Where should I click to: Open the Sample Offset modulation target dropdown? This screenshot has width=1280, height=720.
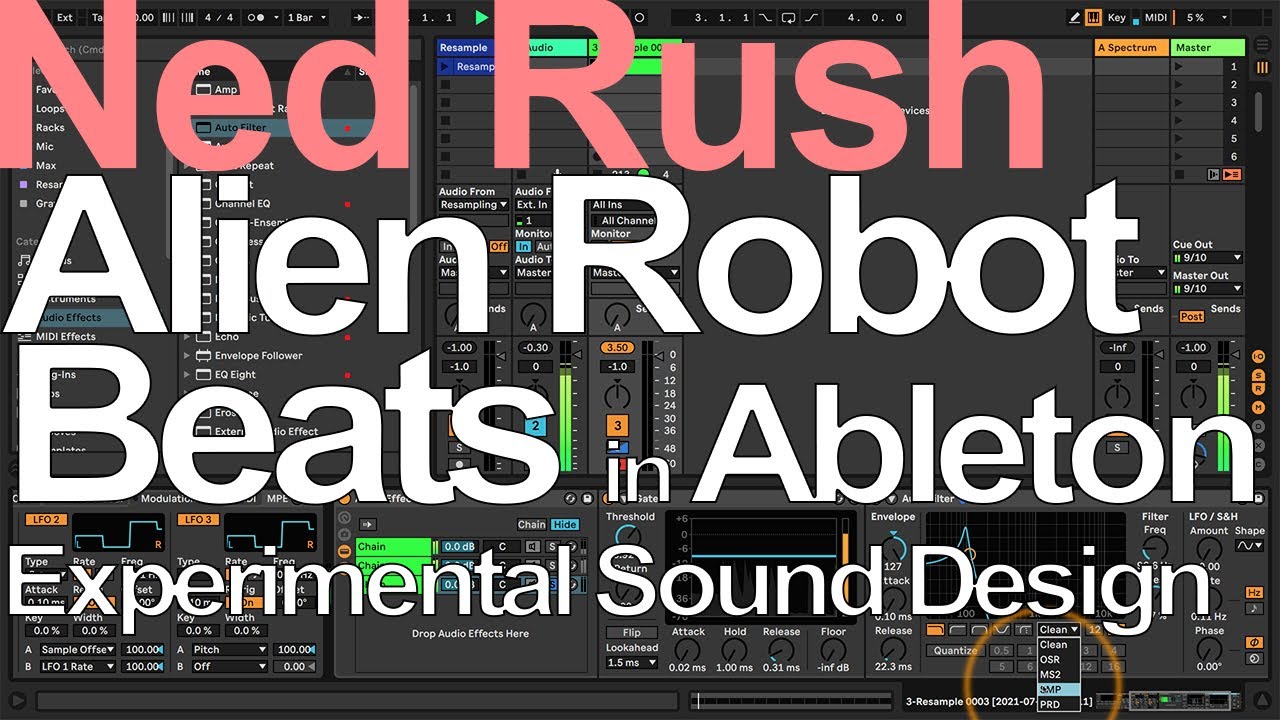pyautogui.click(x=78, y=650)
